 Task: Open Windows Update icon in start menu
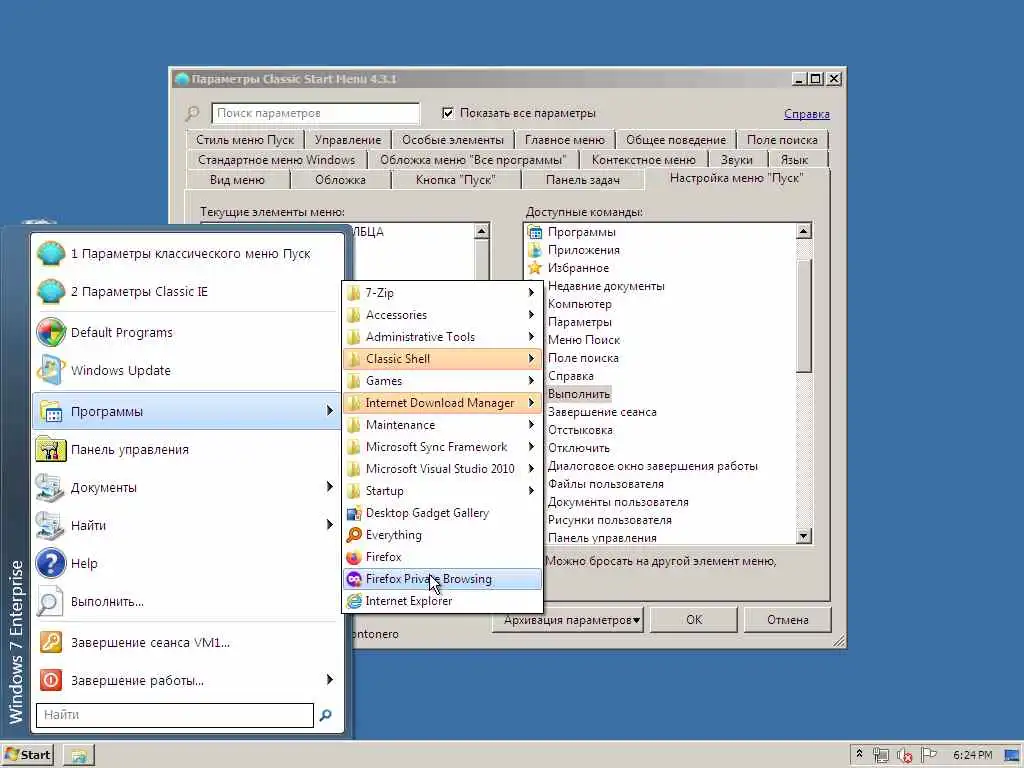[x=51, y=370]
